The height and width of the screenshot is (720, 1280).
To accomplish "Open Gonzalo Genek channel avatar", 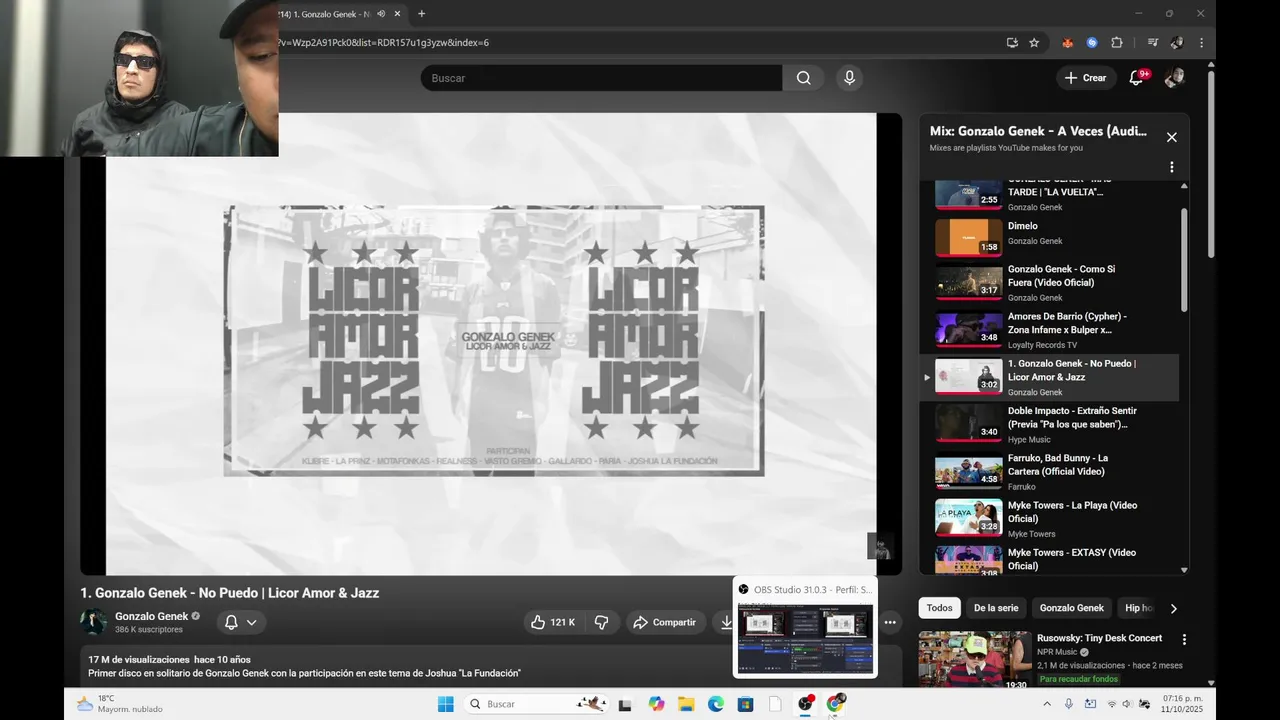I will click(94, 622).
